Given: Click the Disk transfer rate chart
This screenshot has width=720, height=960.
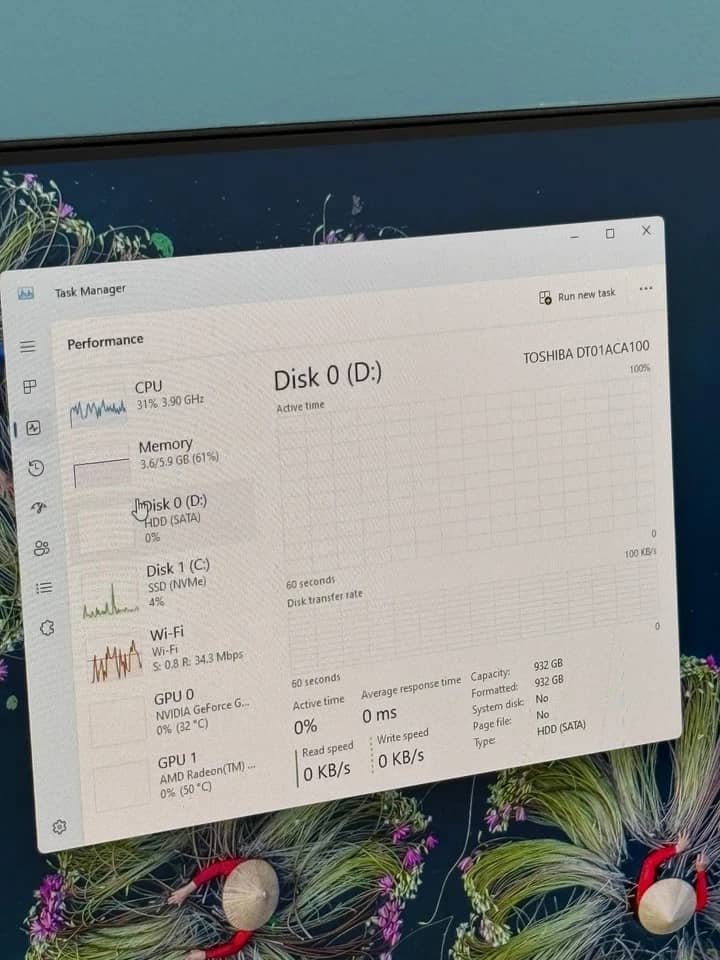Looking at the screenshot, I should coord(473,617).
